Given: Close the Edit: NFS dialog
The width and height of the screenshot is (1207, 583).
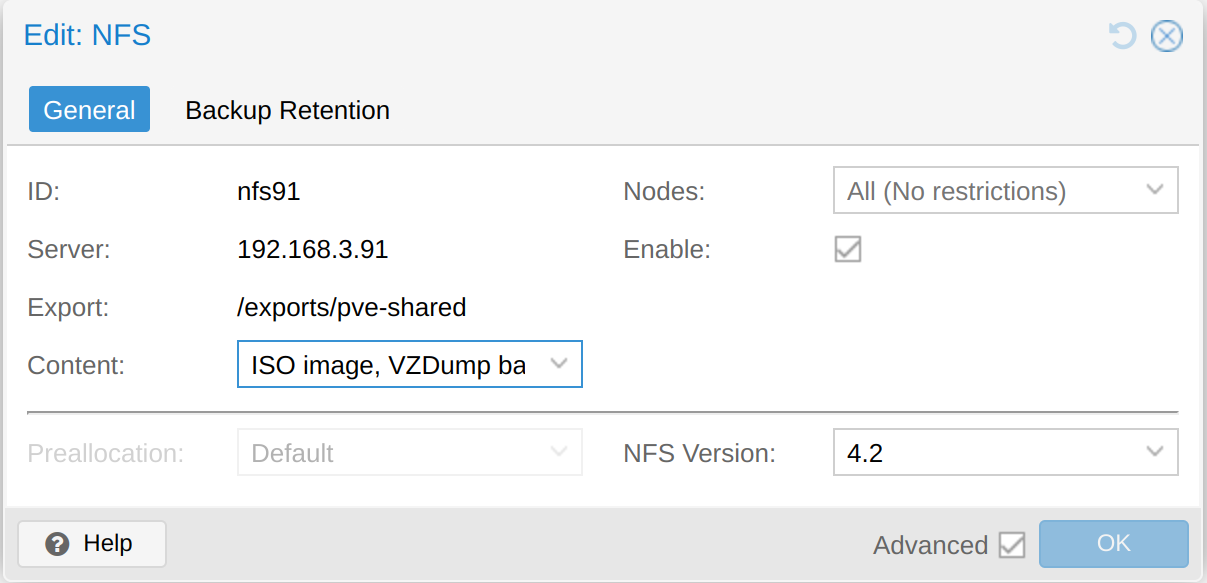Looking at the screenshot, I should [x=1166, y=37].
